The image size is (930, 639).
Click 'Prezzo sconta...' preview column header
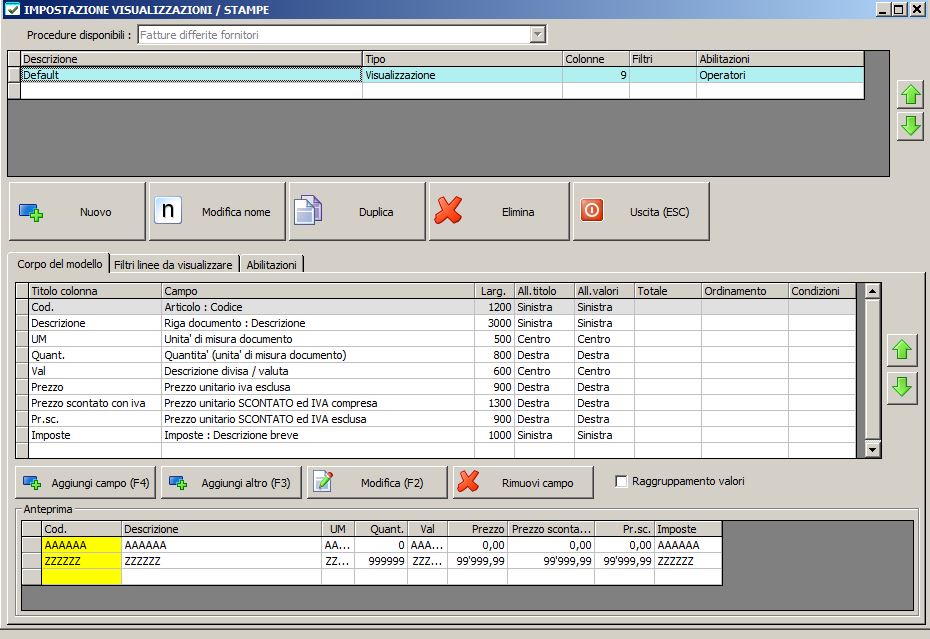[x=551, y=529]
